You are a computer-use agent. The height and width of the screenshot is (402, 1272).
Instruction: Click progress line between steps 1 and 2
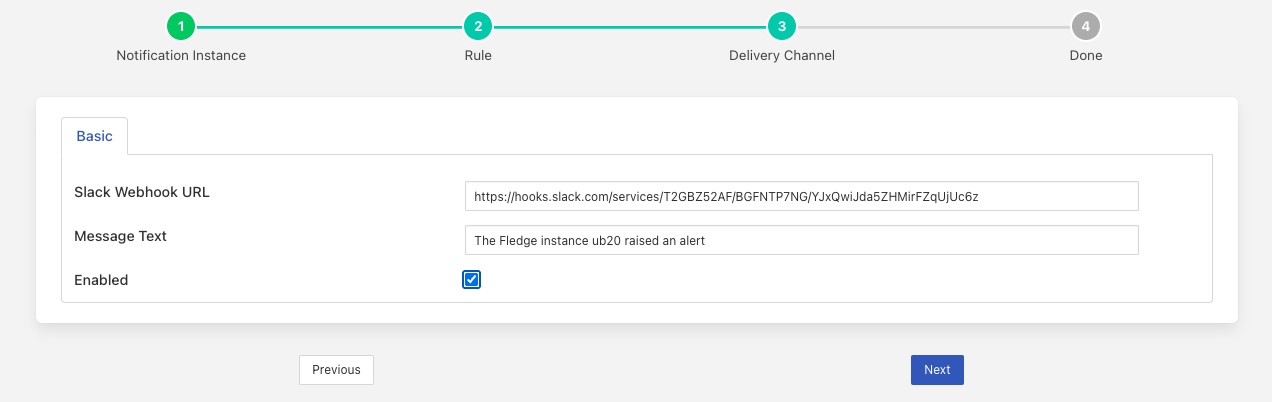(x=330, y=26)
